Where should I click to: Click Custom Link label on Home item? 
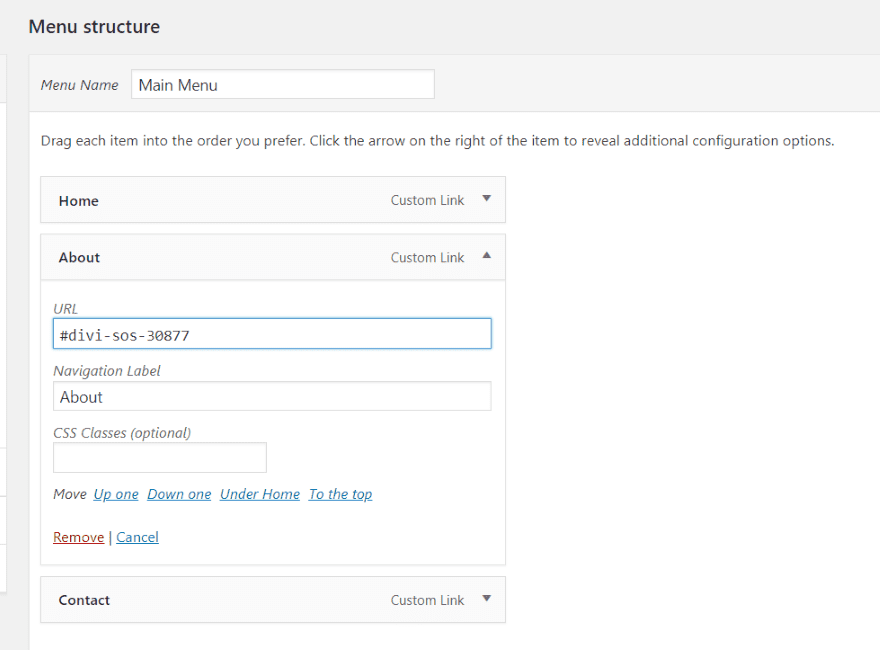coord(428,200)
